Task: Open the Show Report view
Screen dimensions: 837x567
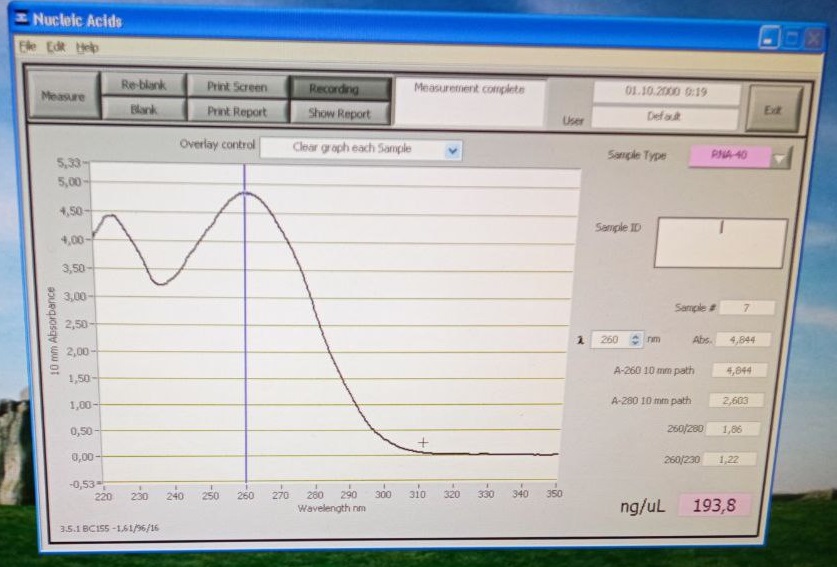Action: pos(339,113)
